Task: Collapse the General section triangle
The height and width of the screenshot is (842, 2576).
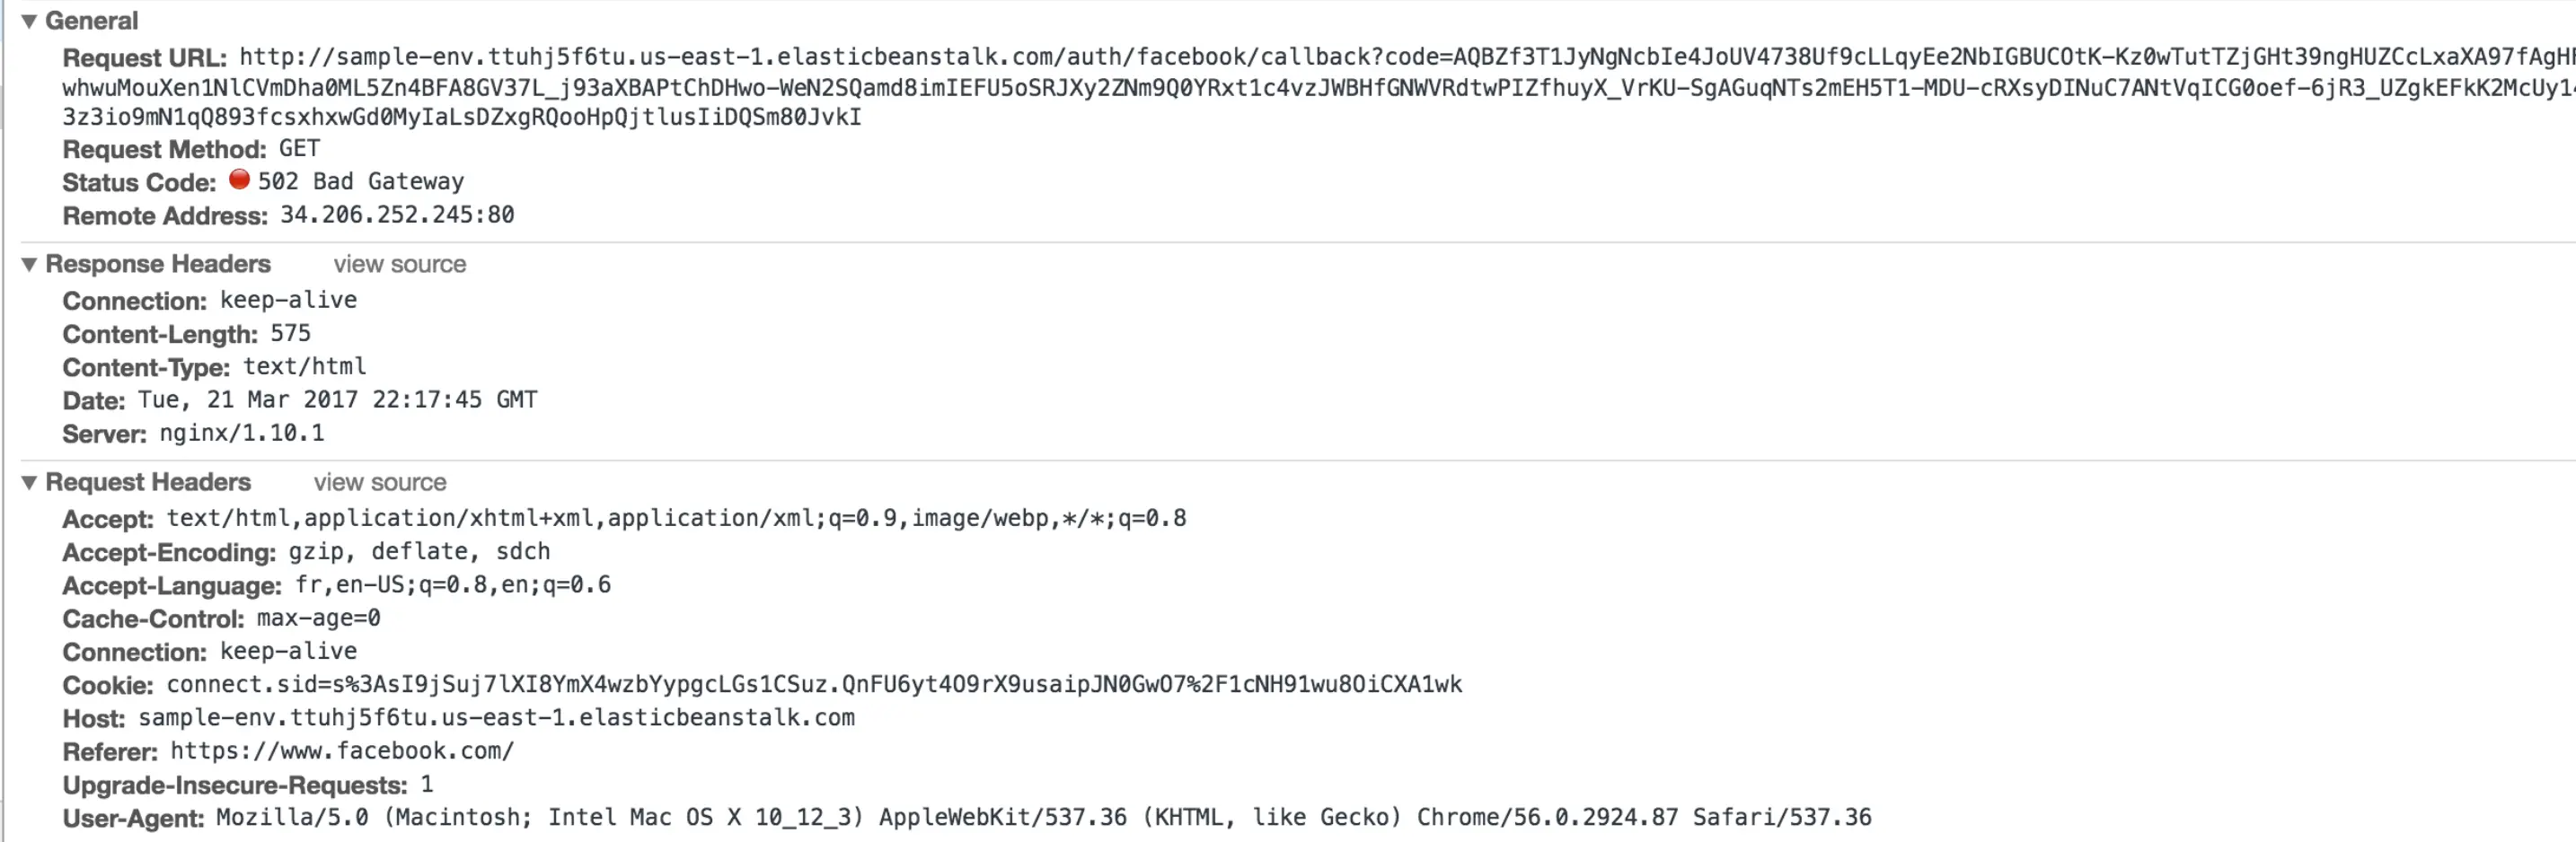Action: (29, 21)
